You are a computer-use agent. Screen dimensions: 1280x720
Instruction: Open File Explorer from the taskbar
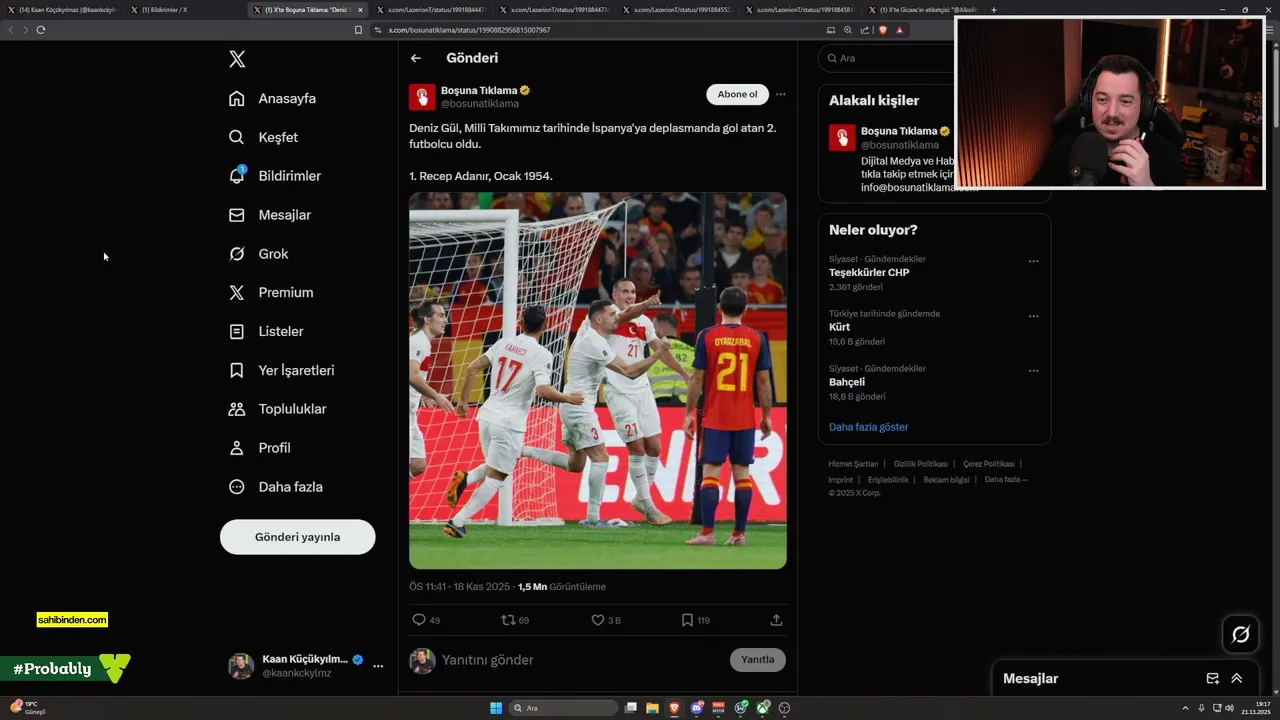coord(652,708)
